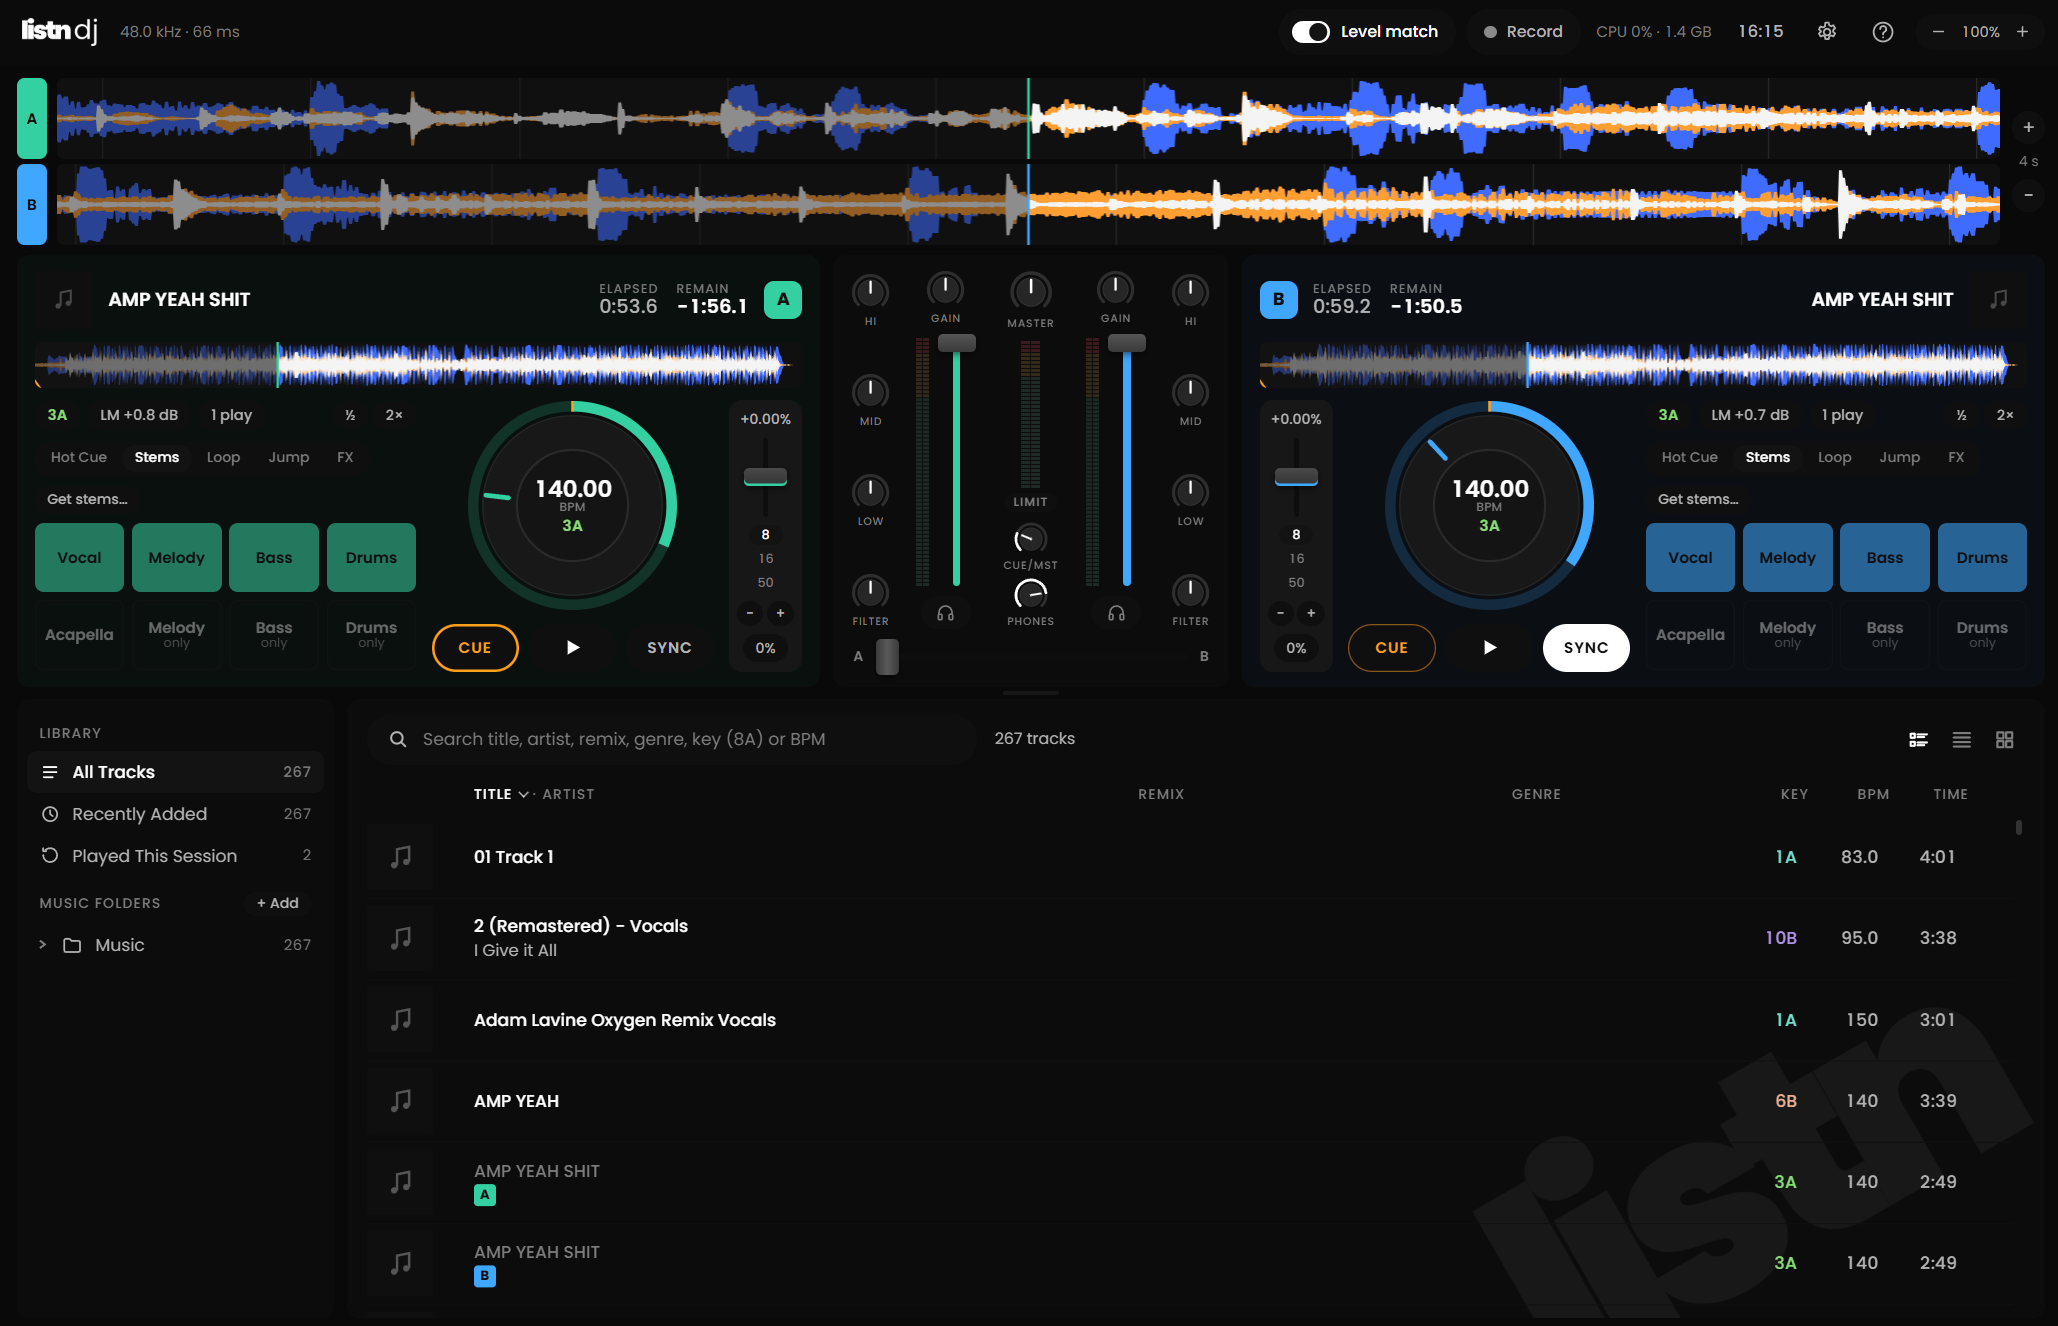The image size is (2058, 1326).
Task: Toggle the Level match switch
Action: 1310,32
